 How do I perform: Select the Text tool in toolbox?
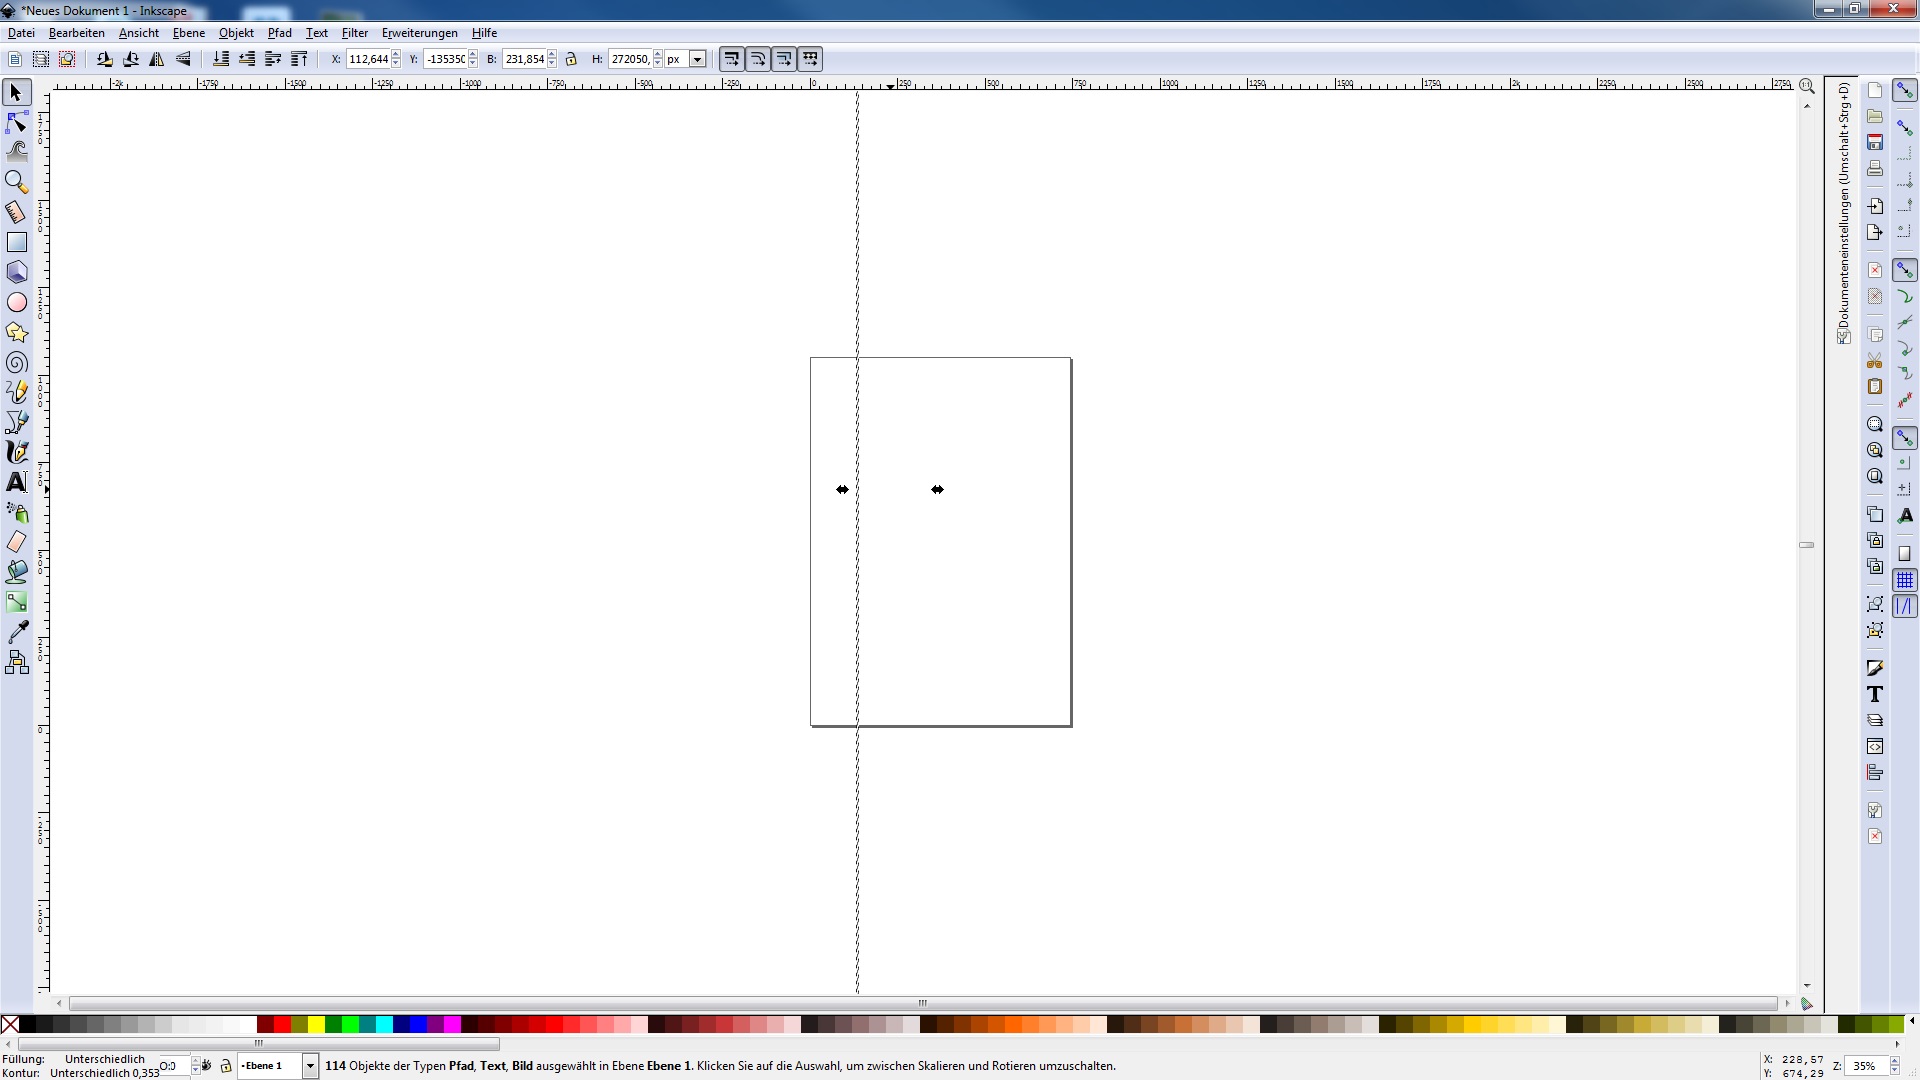[17, 482]
